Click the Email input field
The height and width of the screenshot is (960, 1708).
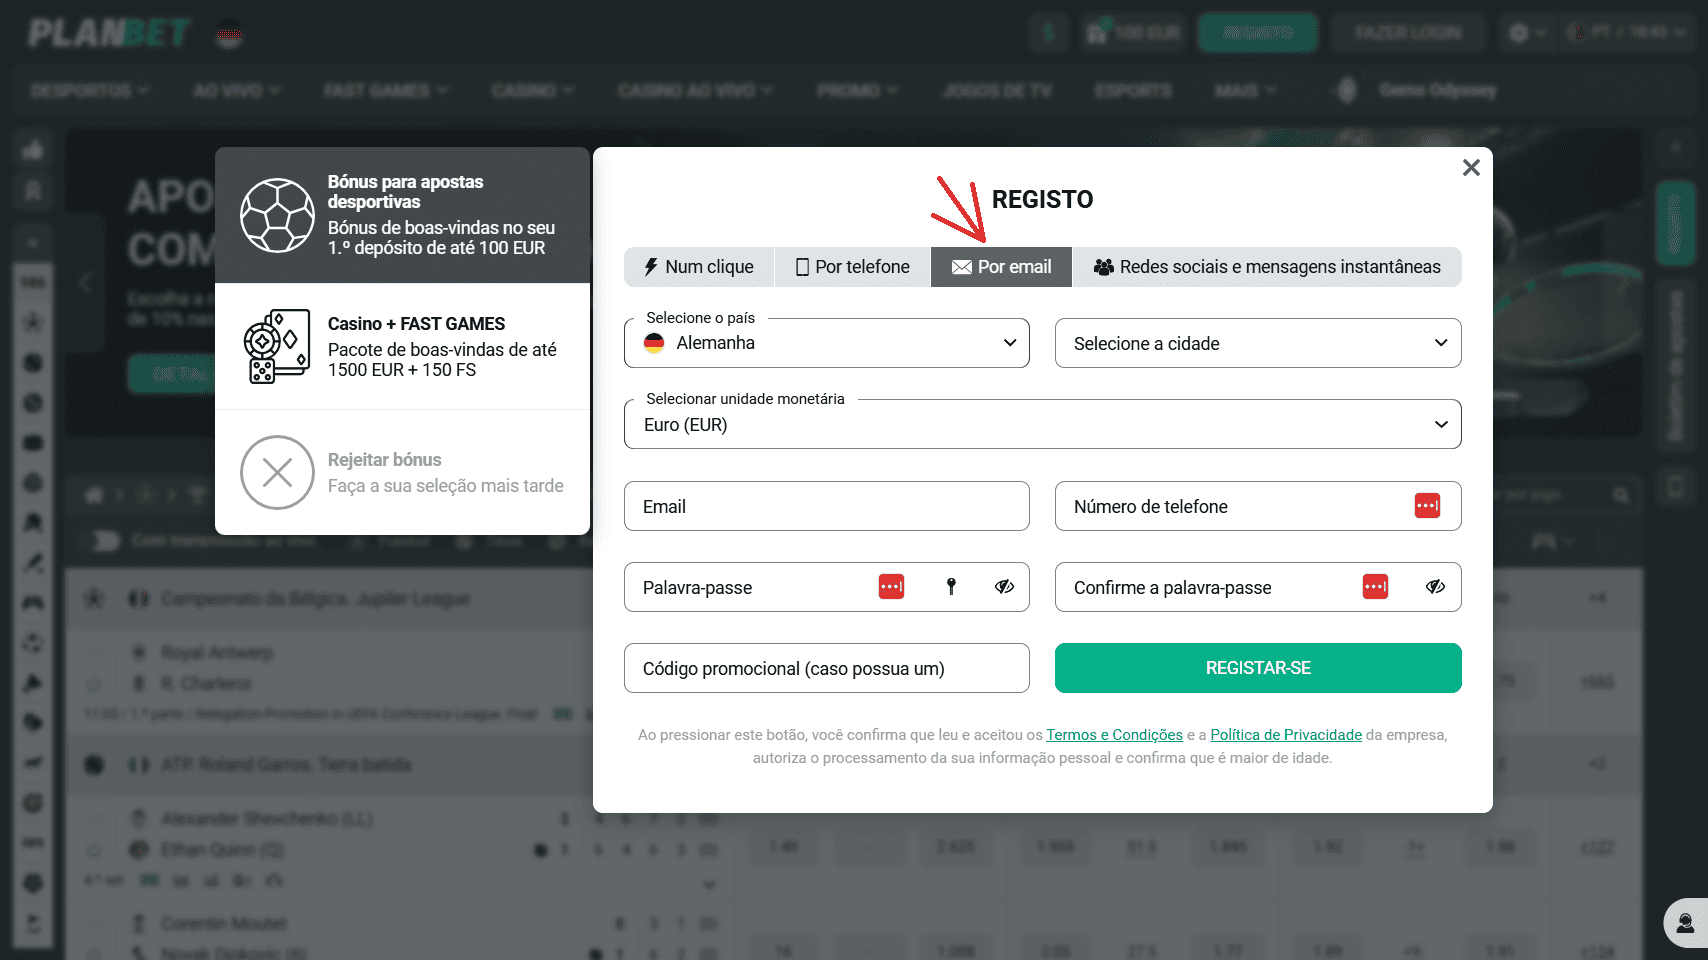point(826,506)
